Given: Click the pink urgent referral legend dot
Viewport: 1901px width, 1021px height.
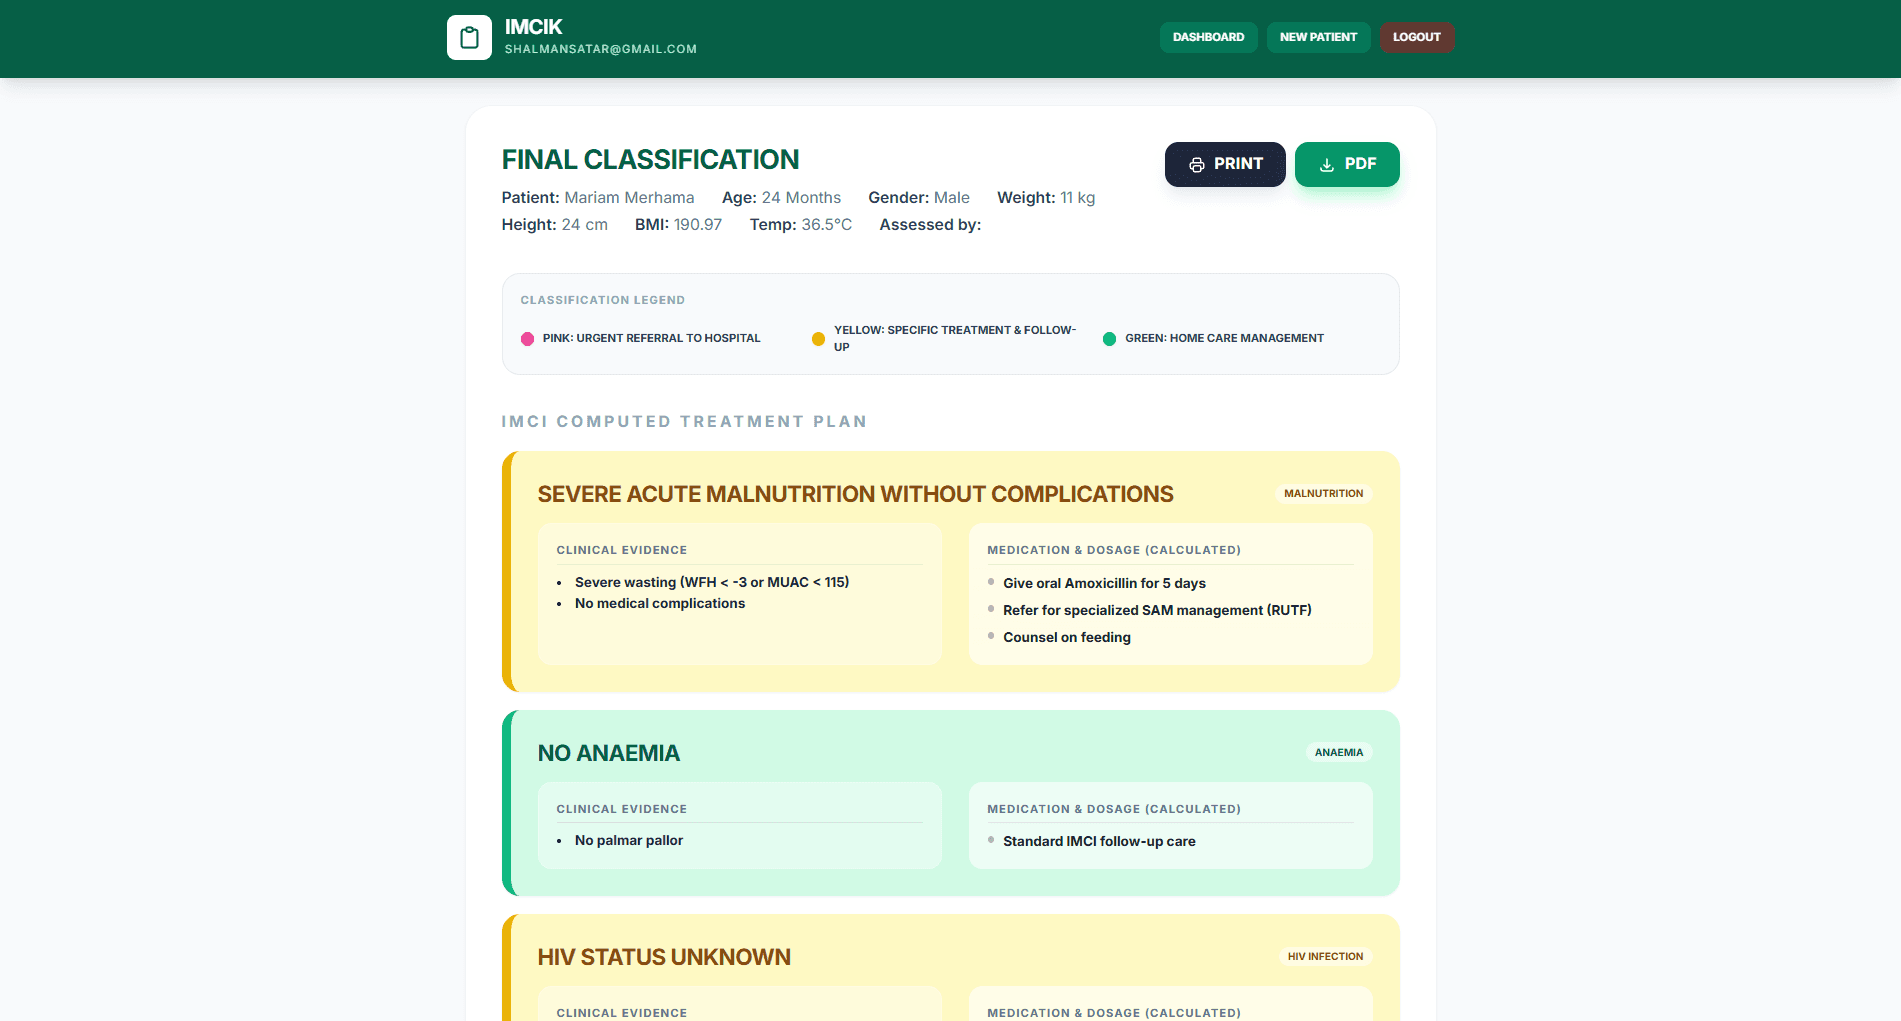Looking at the screenshot, I should [527, 339].
